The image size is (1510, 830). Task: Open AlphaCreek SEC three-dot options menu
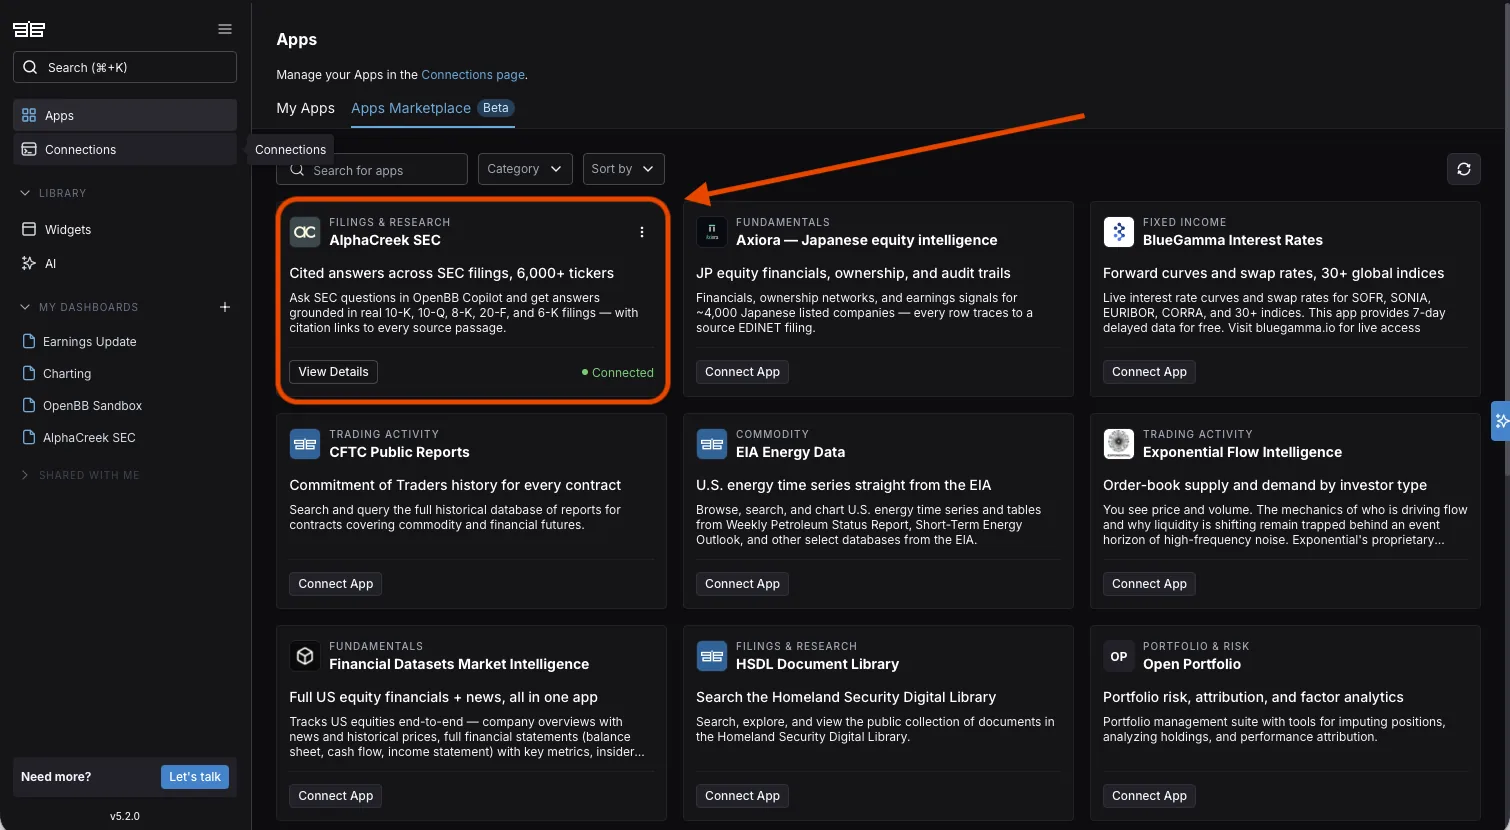[x=642, y=232]
